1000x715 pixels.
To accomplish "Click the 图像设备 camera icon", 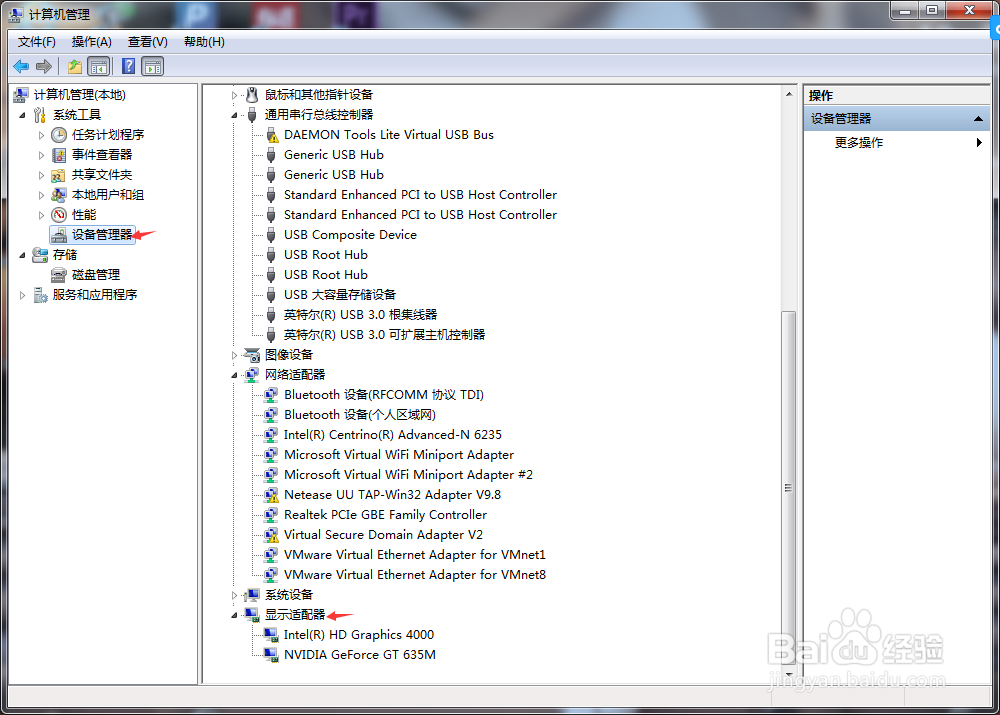I will pos(253,355).
